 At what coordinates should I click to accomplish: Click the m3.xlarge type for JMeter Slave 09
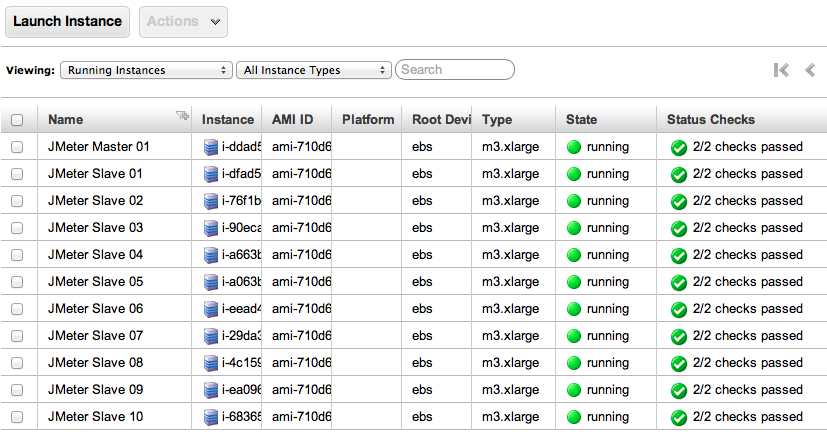(x=510, y=389)
